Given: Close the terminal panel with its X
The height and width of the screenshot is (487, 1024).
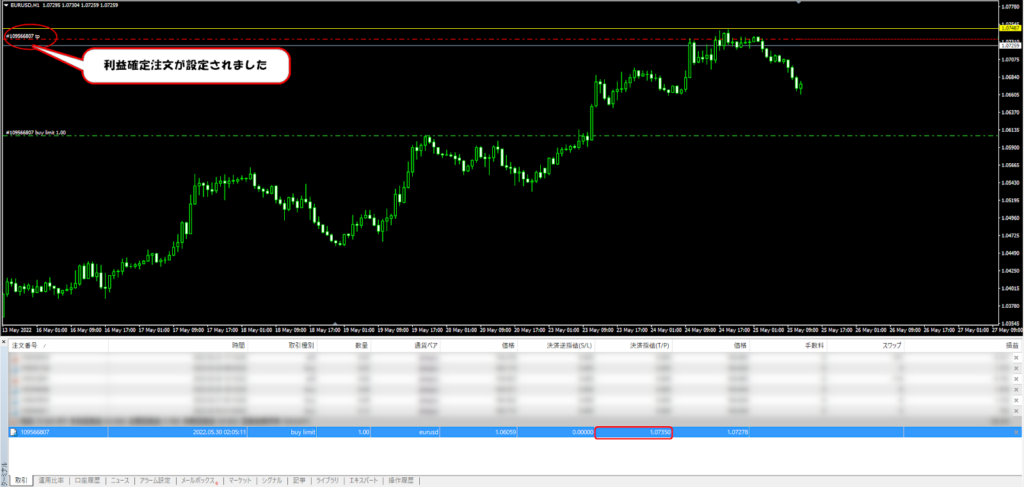Looking at the screenshot, I should [3, 341].
